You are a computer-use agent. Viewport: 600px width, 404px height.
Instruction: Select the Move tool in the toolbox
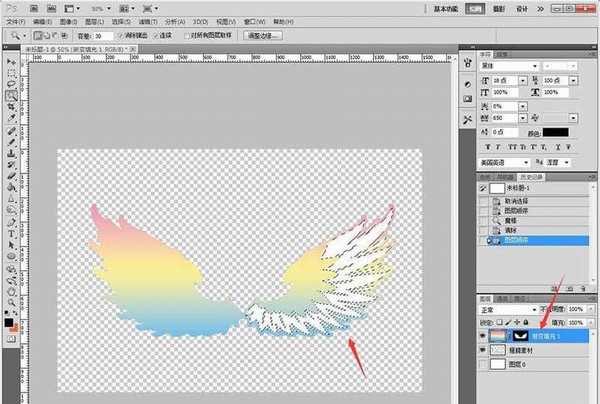pyautogui.click(x=11, y=62)
